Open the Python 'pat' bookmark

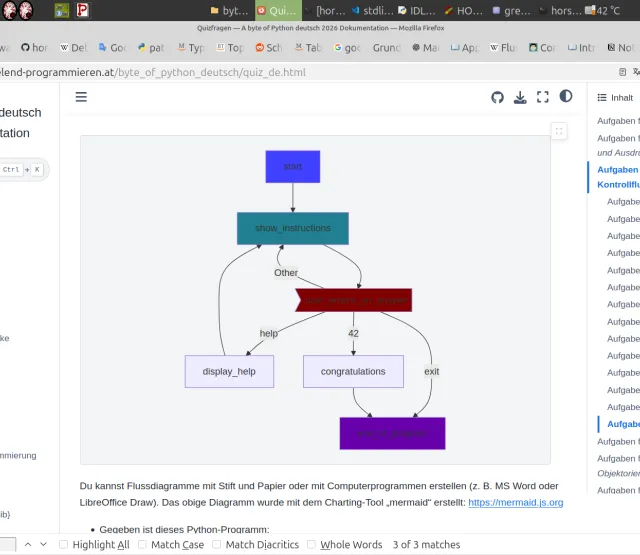[151, 48]
